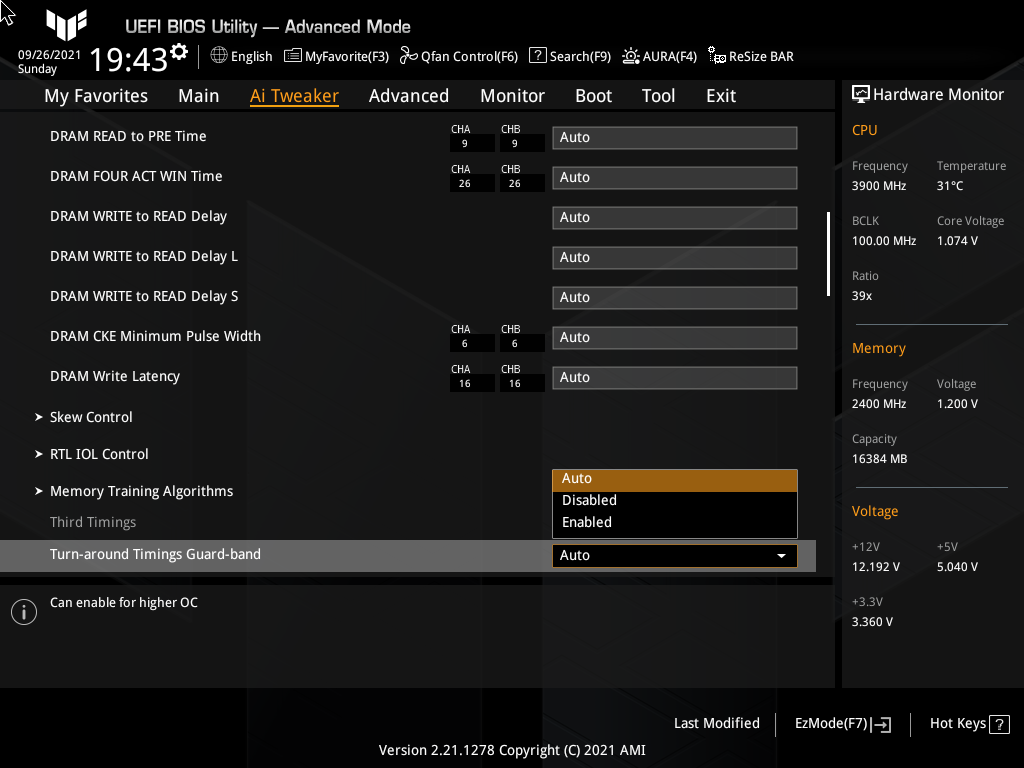Open the Boot menu
This screenshot has height=768, width=1024.
pyautogui.click(x=593, y=95)
